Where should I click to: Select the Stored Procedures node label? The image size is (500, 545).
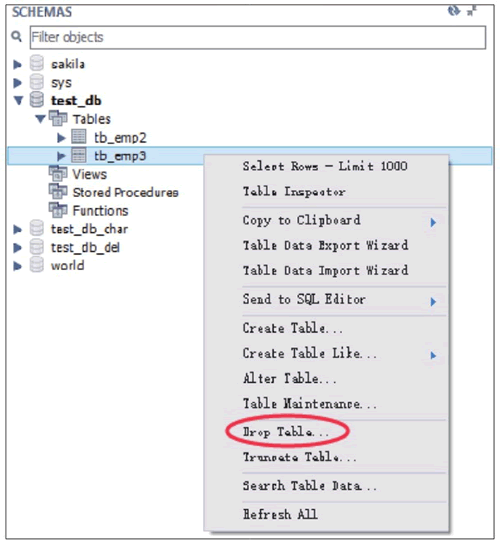[125, 193]
